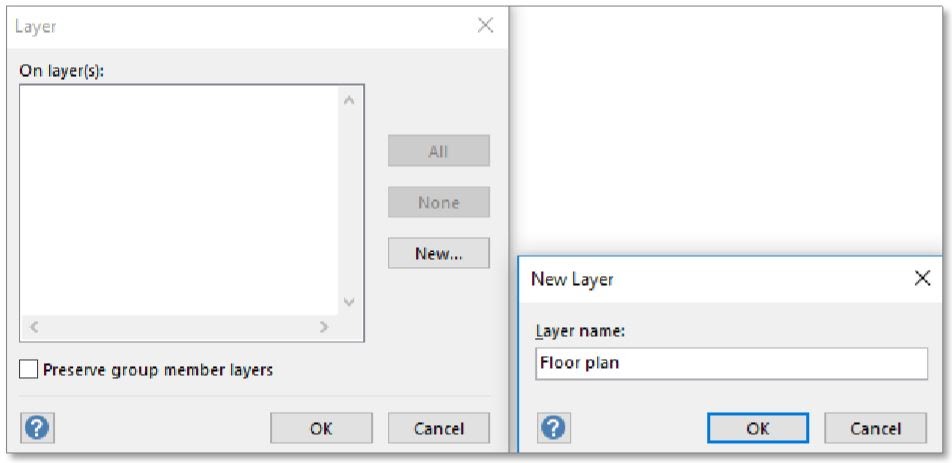Click inside the empty On layer(s) list
952x463 pixels.
click(x=179, y=200)
